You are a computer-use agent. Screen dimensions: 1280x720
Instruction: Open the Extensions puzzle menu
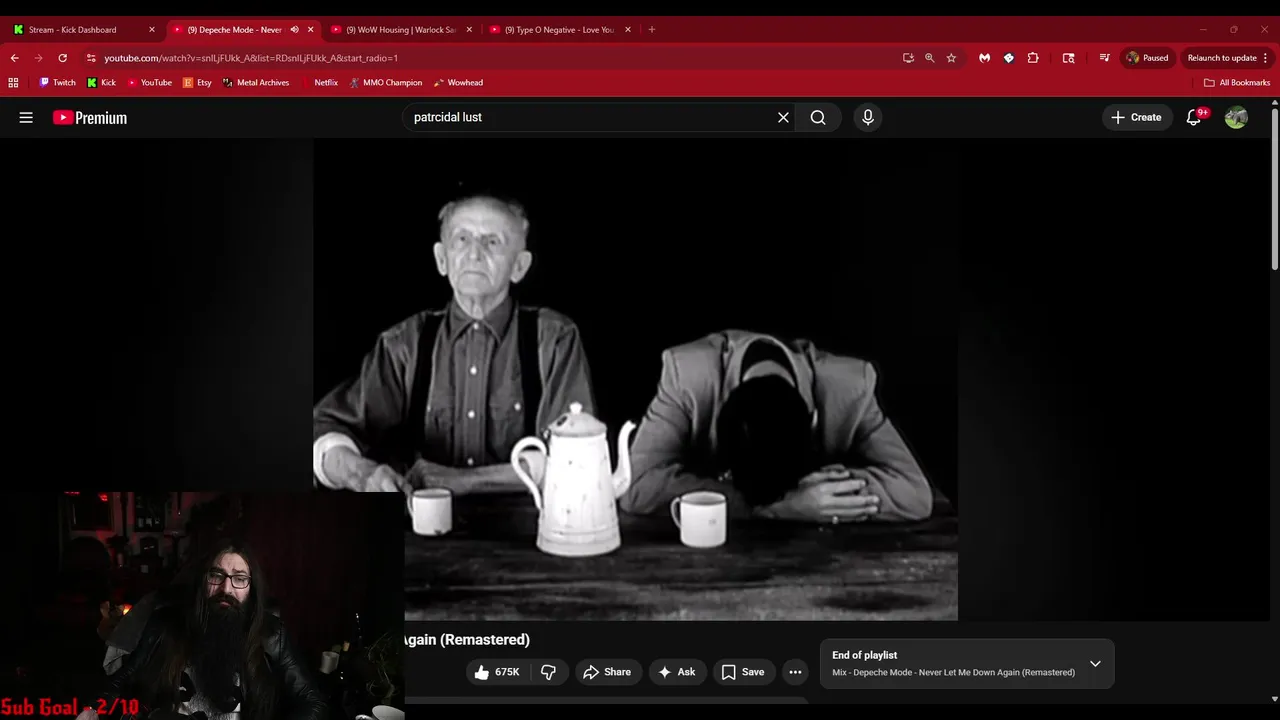tap(1033, 58)
